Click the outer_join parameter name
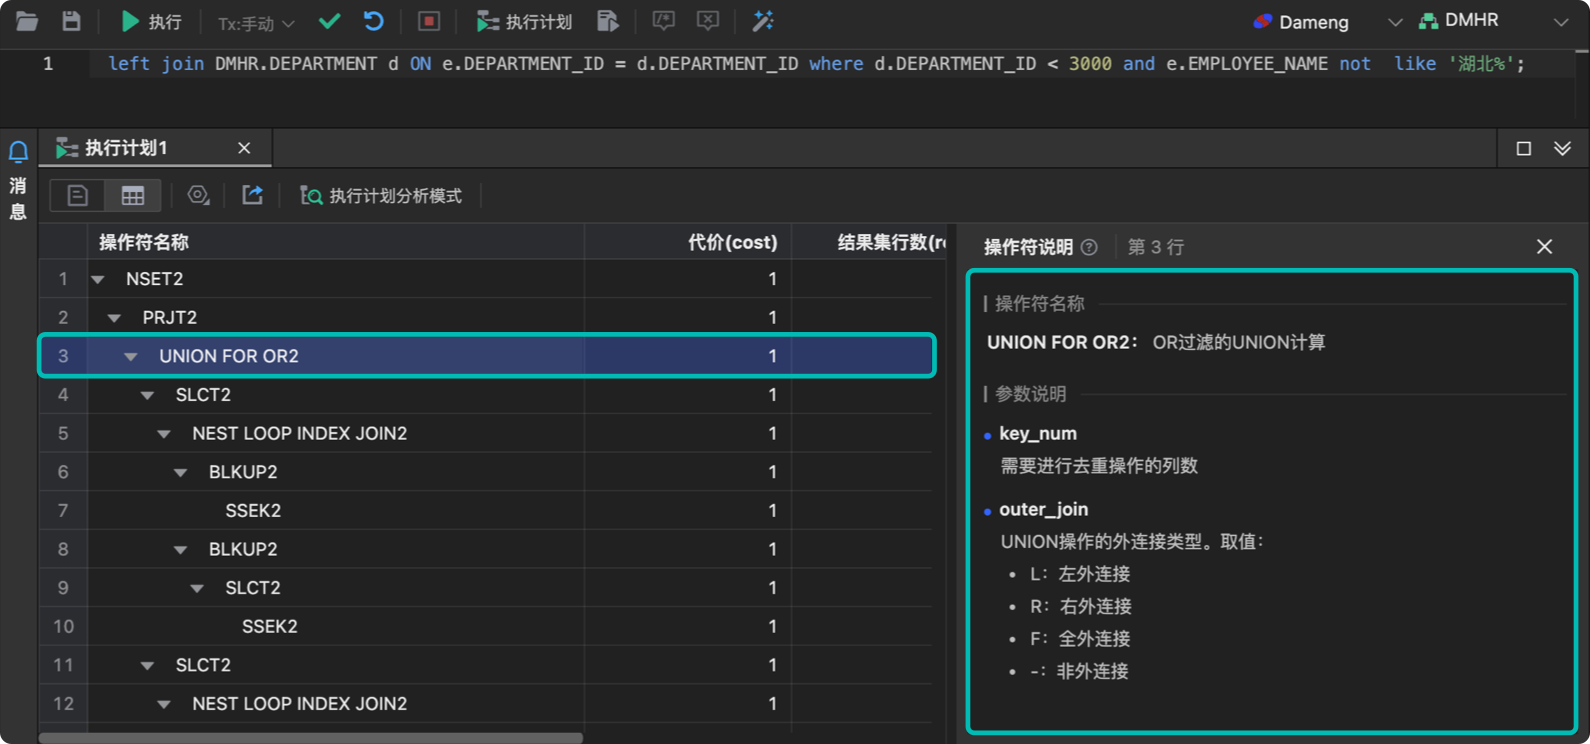The height and width of the screenshot is (744, 1590). click(1043, 510)
